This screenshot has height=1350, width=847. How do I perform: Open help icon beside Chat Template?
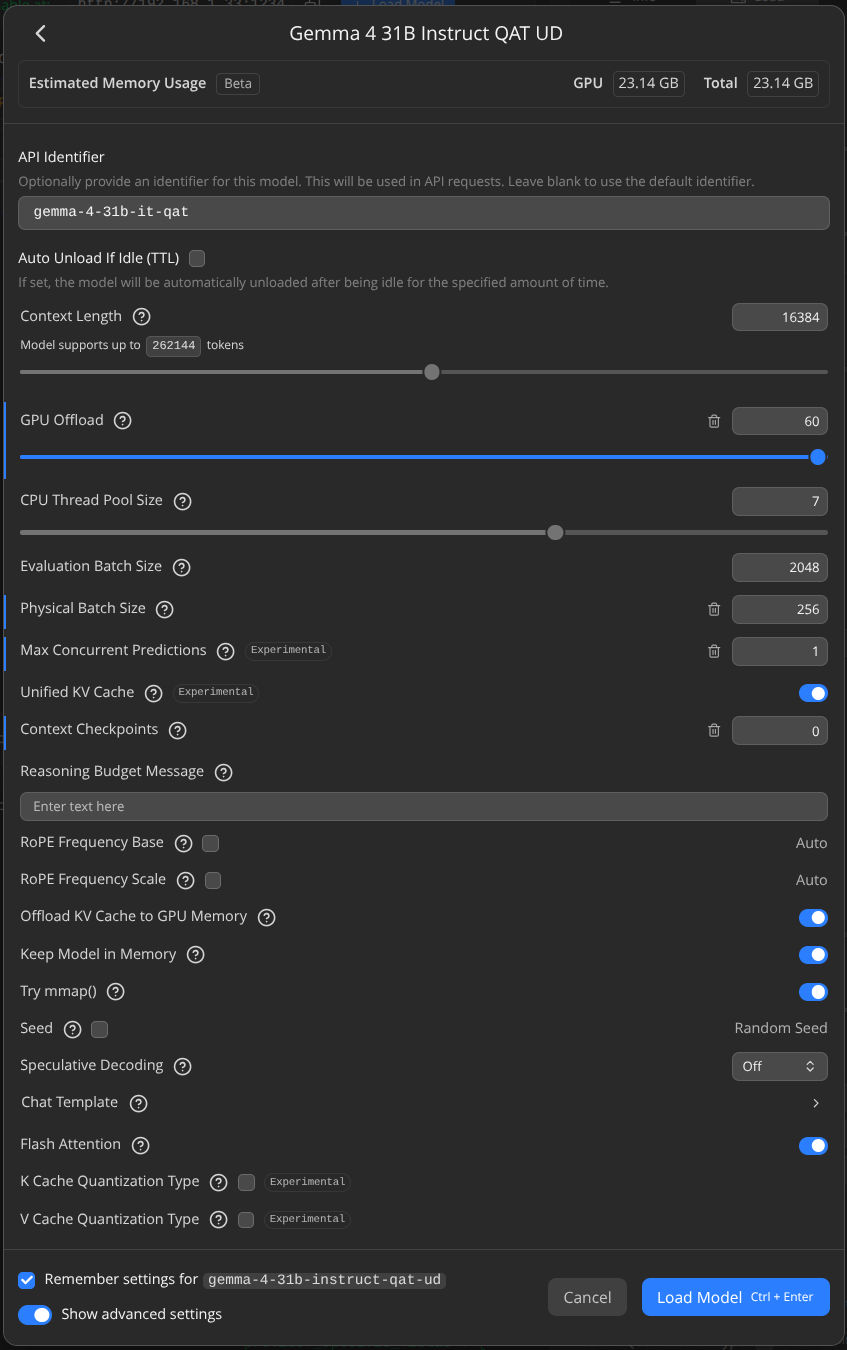tap(139, 1103)
